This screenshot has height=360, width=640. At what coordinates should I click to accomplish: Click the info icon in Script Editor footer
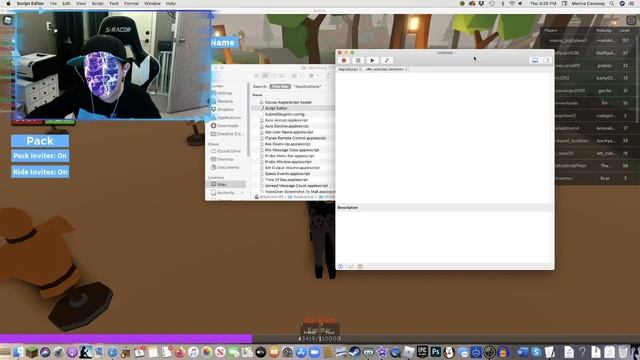[340, 267]
